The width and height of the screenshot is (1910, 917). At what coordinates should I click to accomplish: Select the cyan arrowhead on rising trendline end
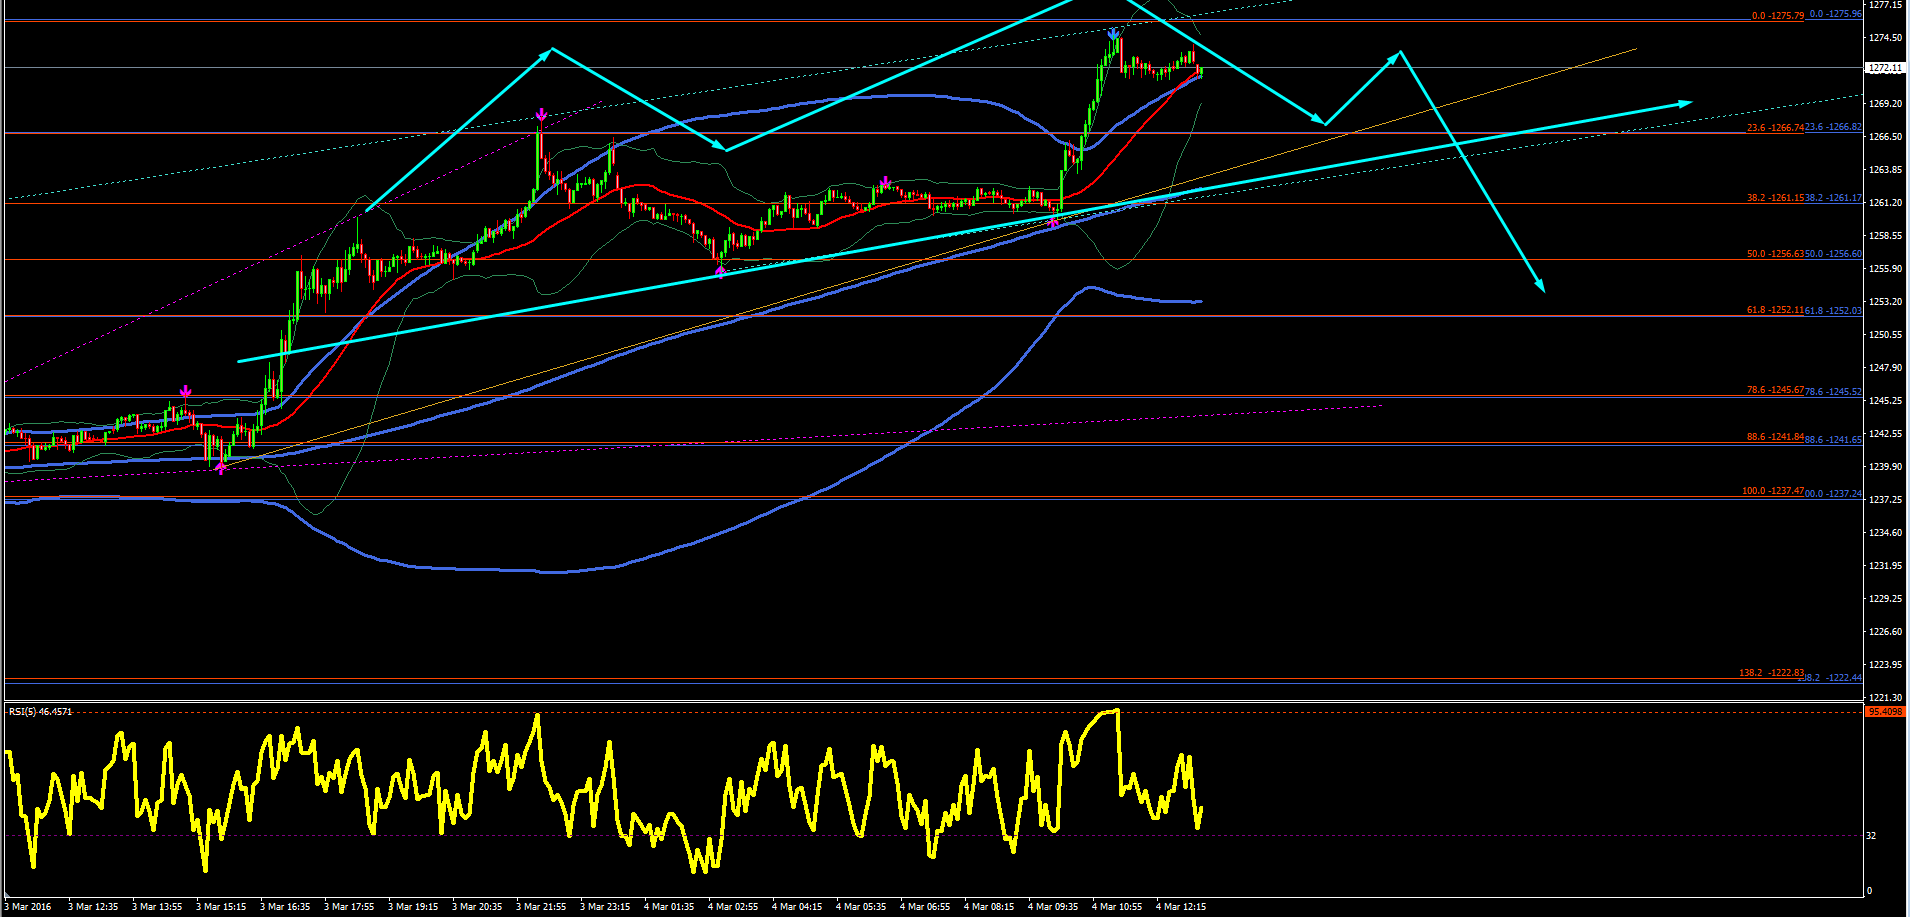tap(1684, 103)
